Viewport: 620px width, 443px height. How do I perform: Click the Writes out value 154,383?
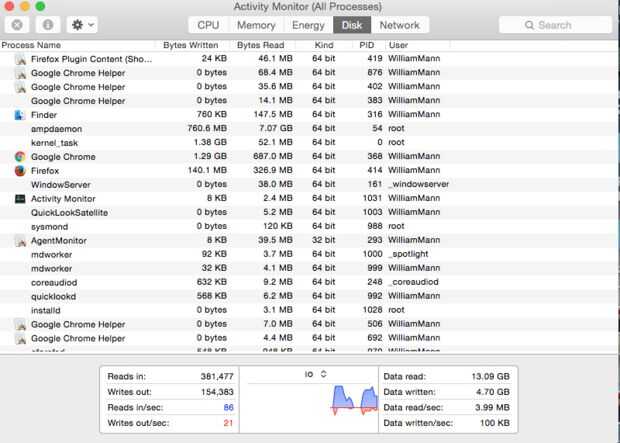[217, 392]
